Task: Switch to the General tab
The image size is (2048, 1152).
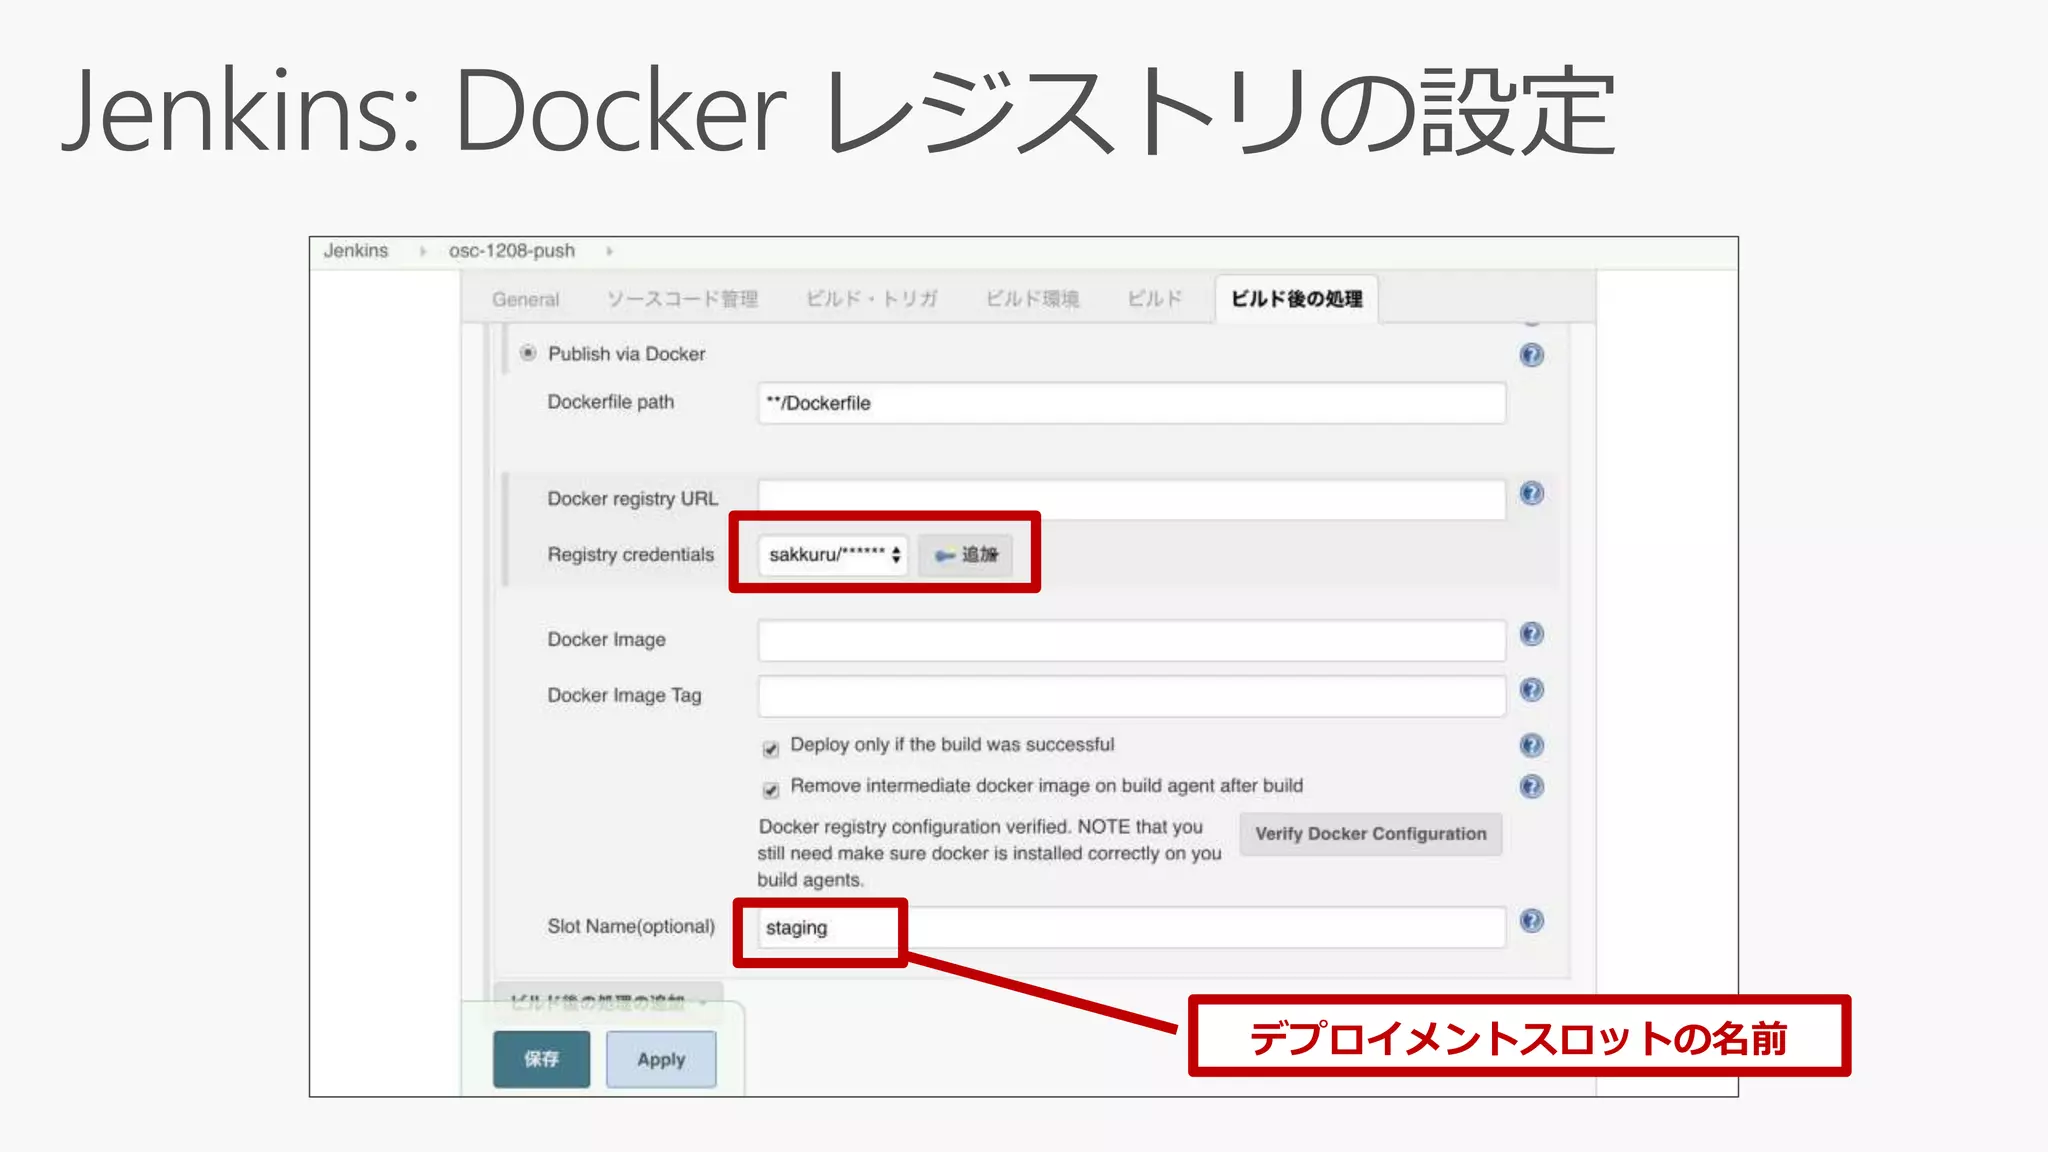Action: coord(525,299)
